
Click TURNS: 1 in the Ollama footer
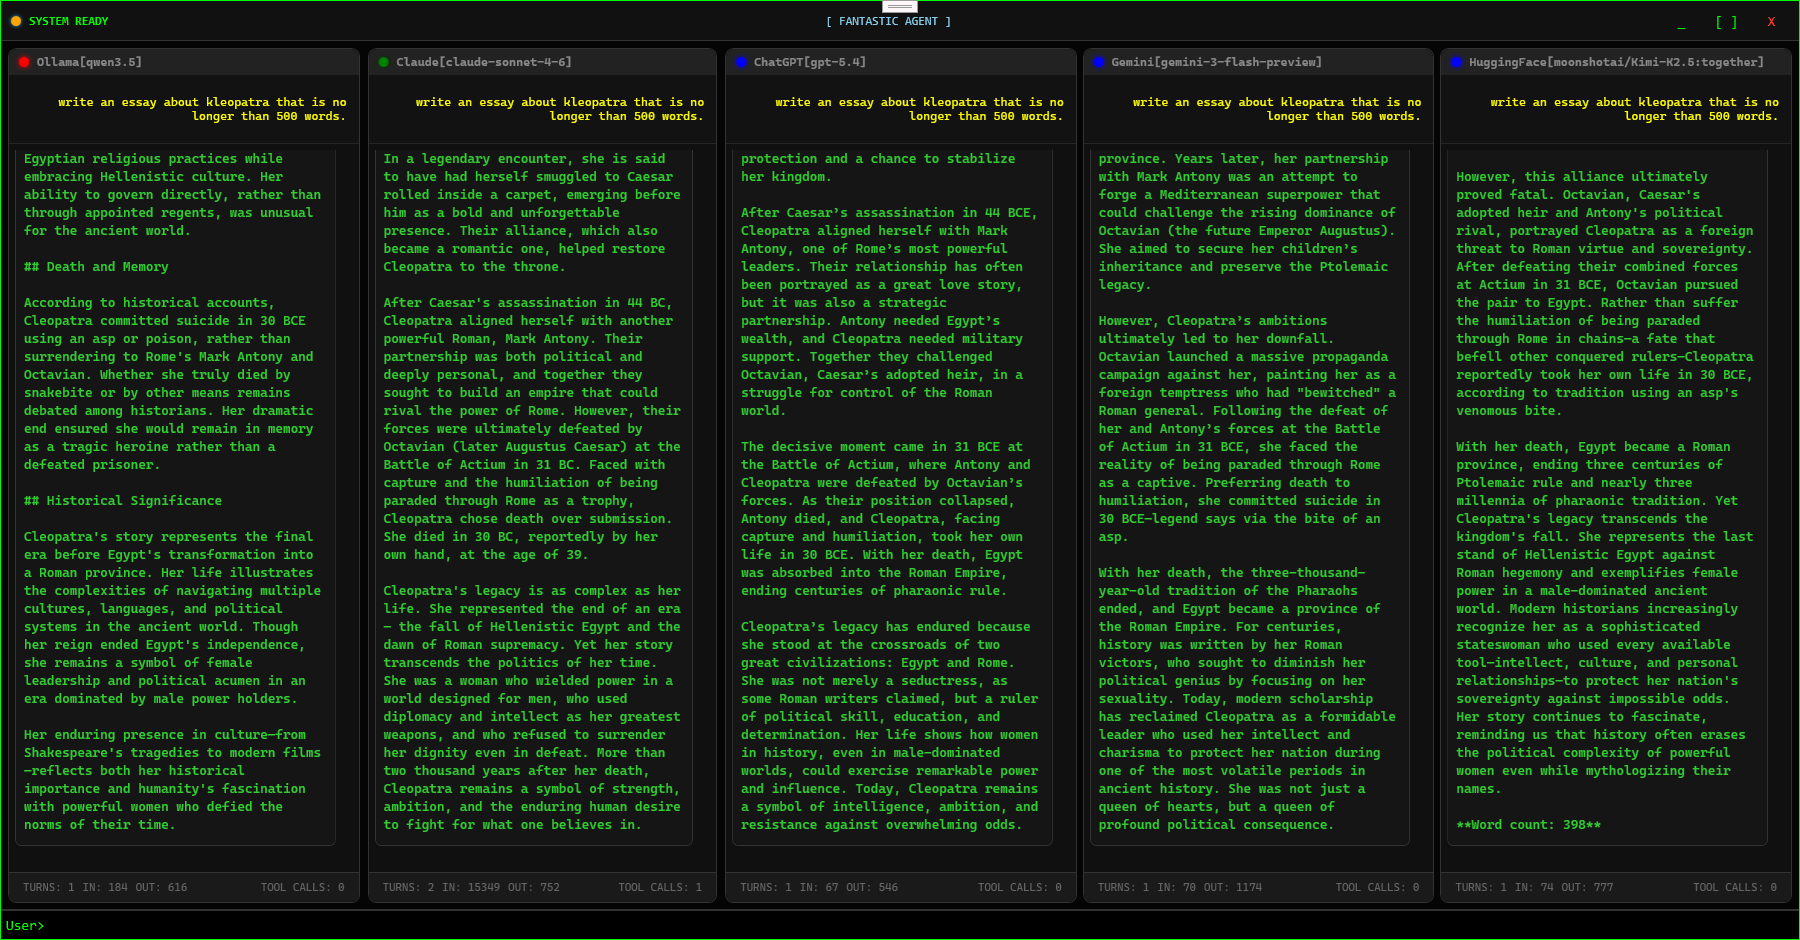[x=49, y=887]
